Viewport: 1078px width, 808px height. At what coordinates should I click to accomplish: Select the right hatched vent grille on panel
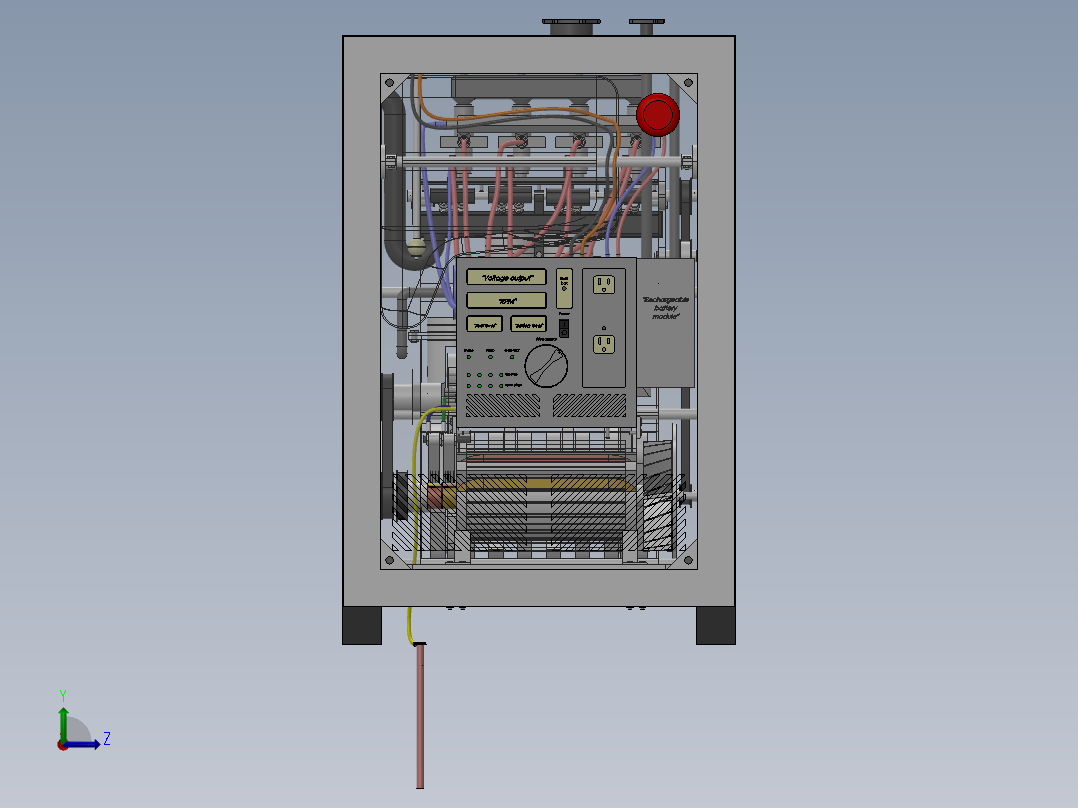click(x=589, y=405)
